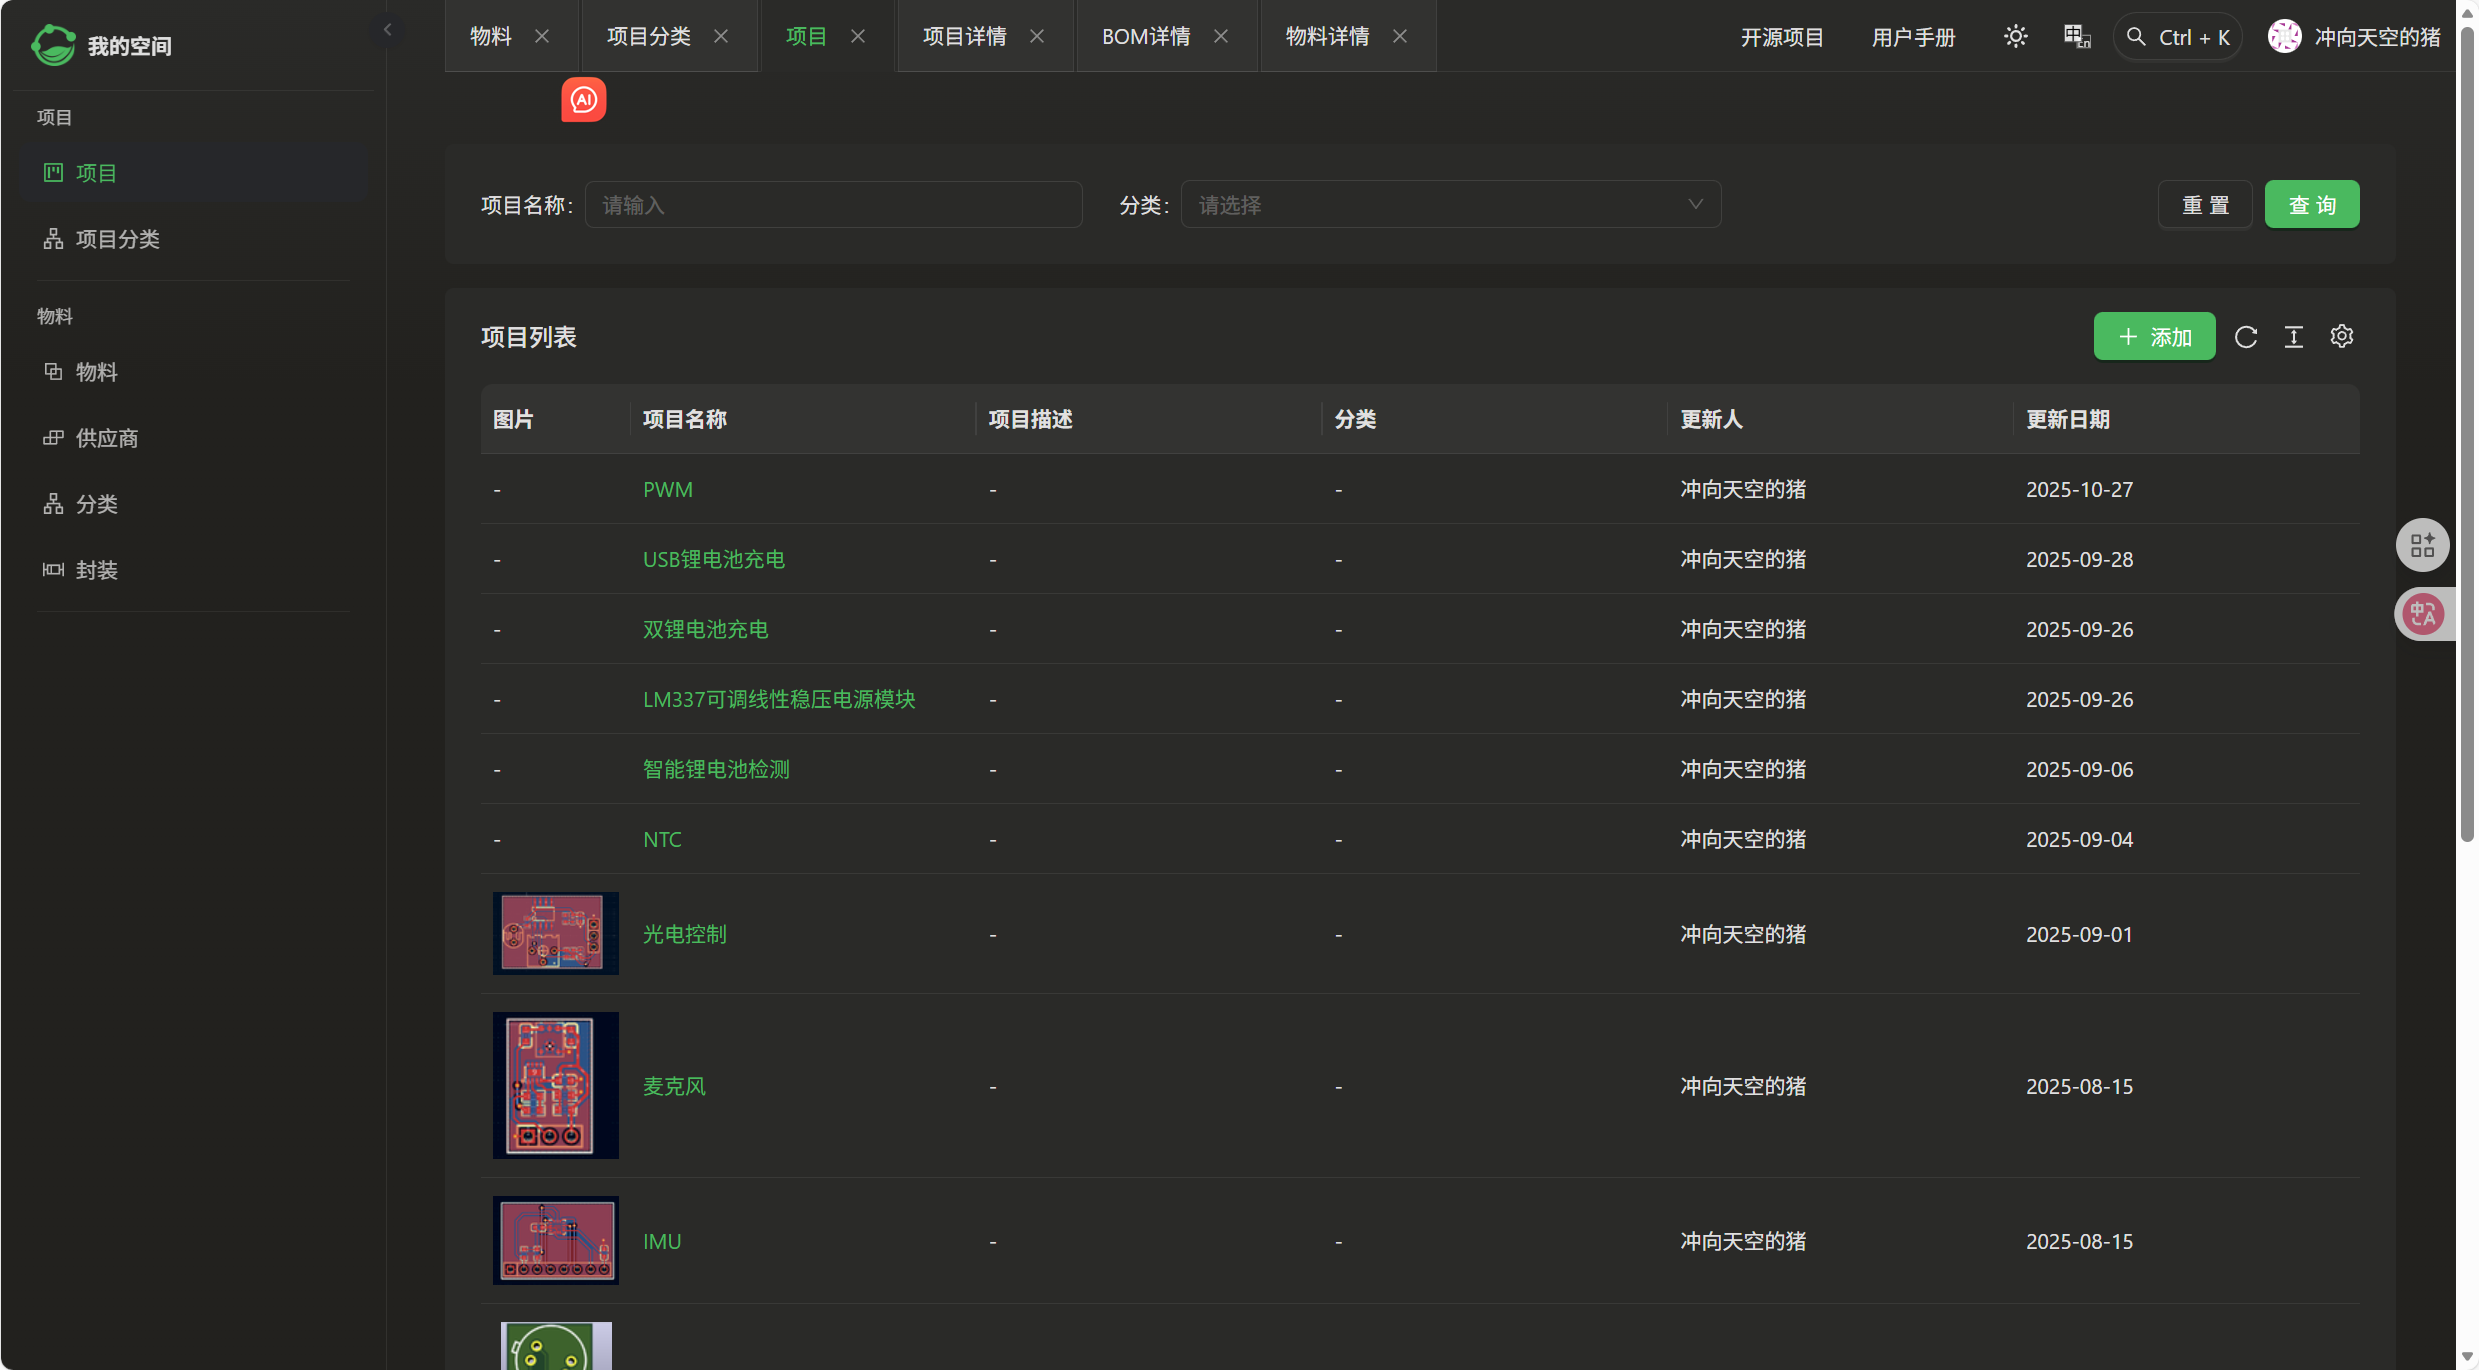2479x1370 pixels.
Task: Refresh the project list
Action: [x=2246, y=337]
